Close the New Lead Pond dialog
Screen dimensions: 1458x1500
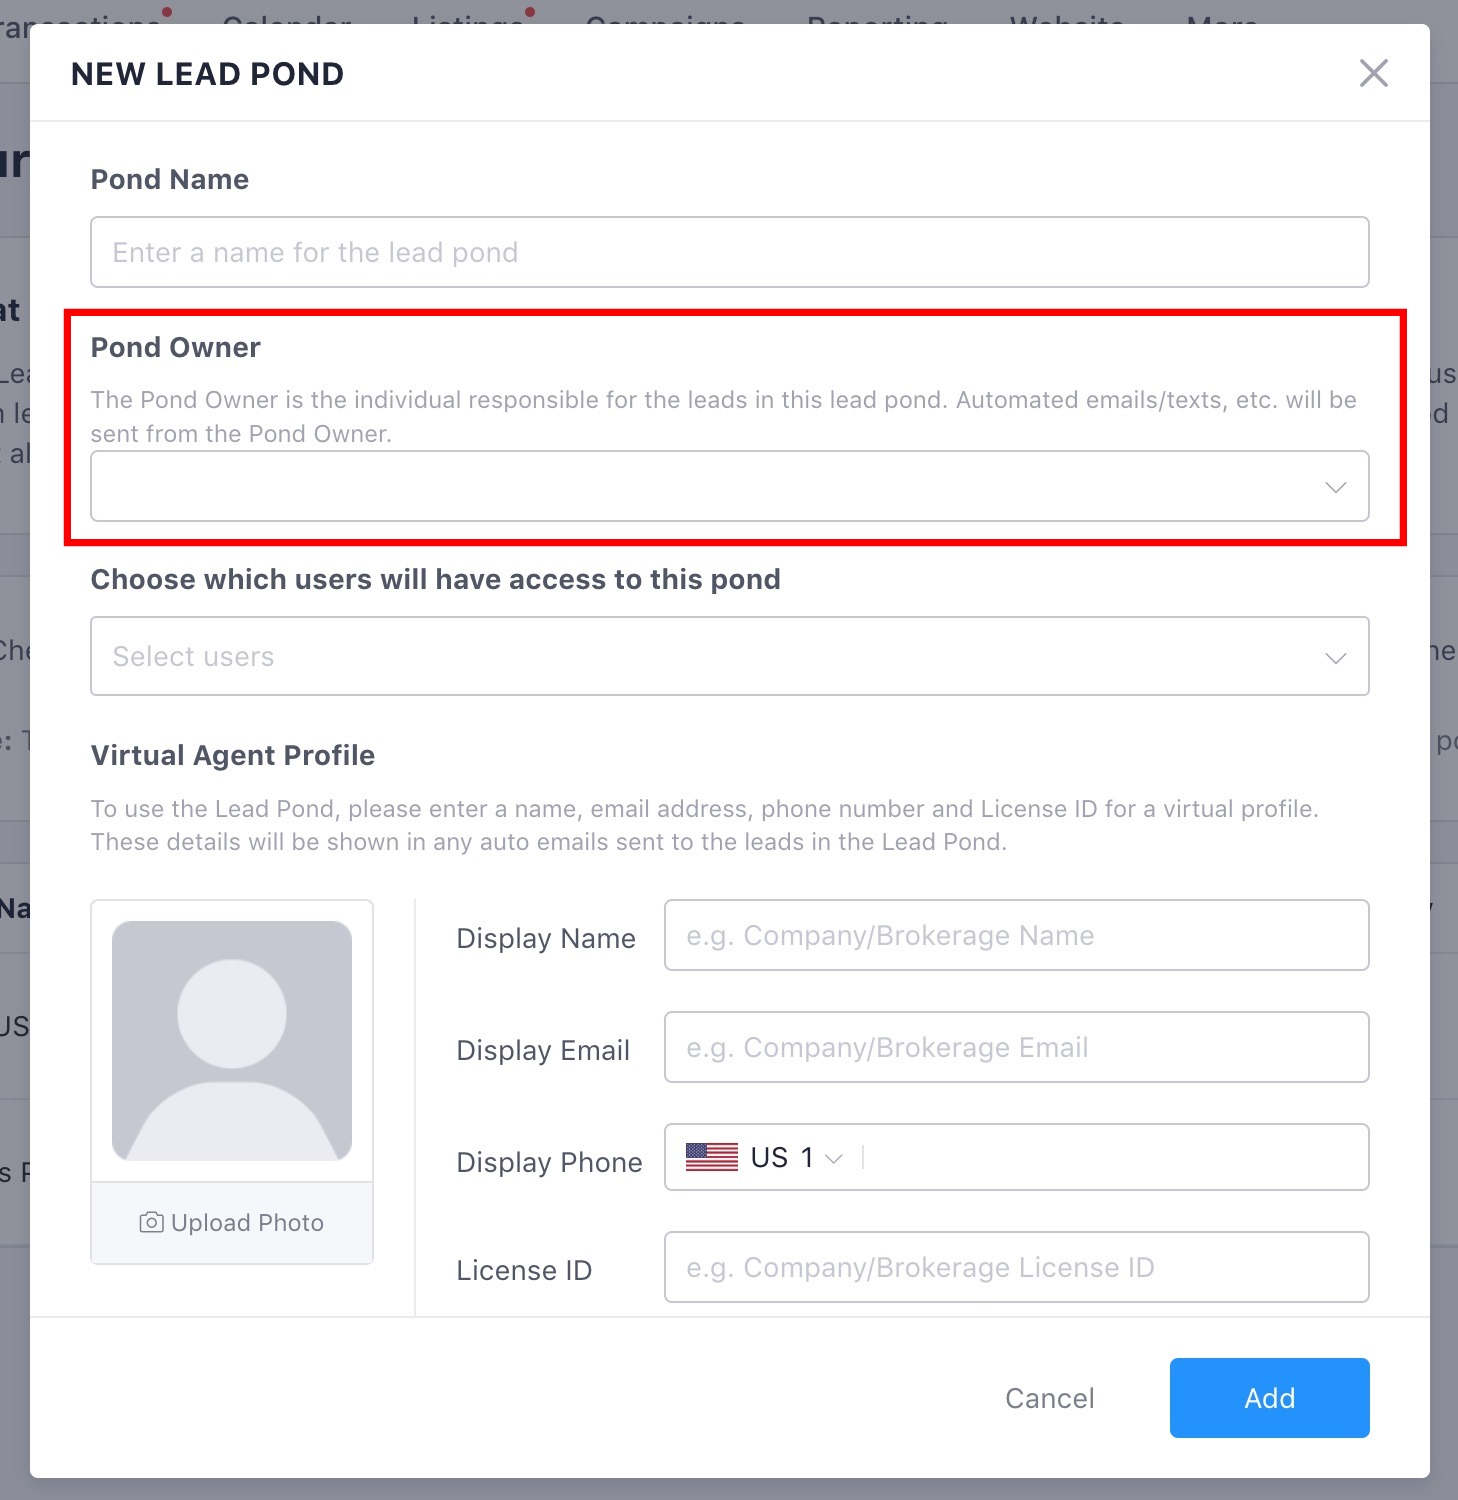click(x=1373, y=73)
